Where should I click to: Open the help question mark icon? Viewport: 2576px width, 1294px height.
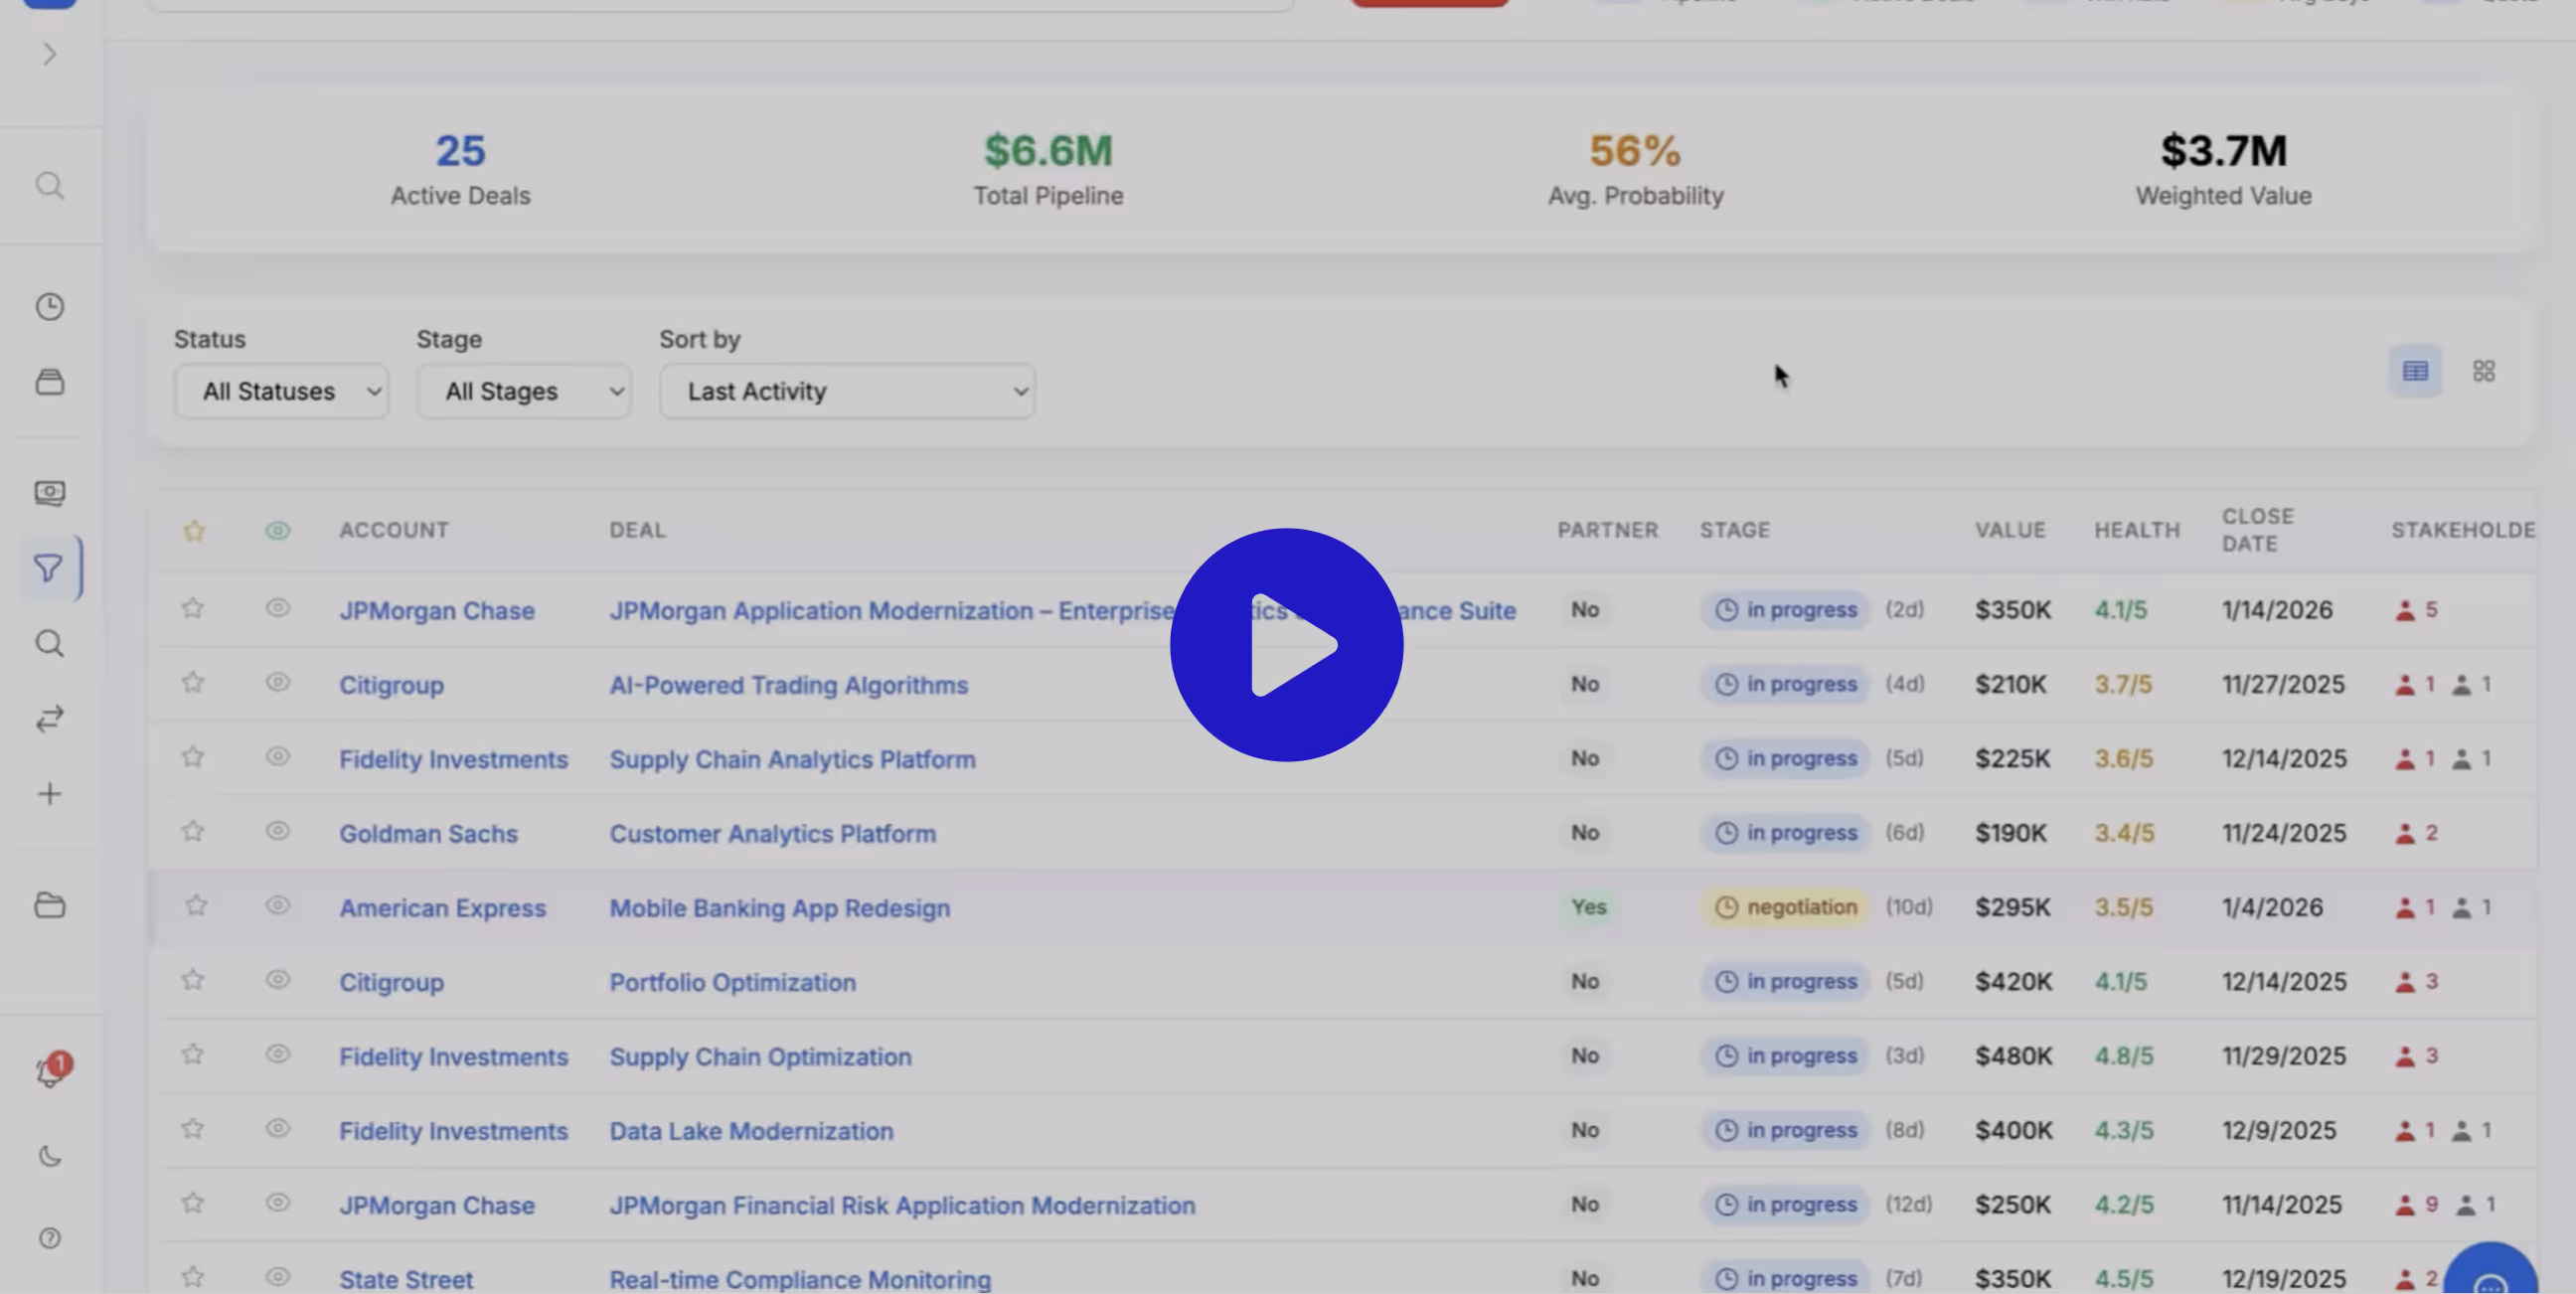[49, 1238]
